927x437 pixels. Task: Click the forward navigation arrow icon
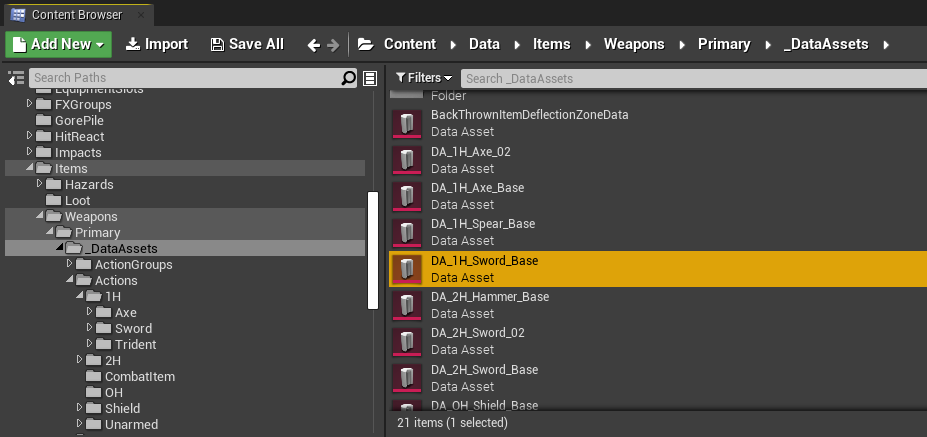pos(332,44)
